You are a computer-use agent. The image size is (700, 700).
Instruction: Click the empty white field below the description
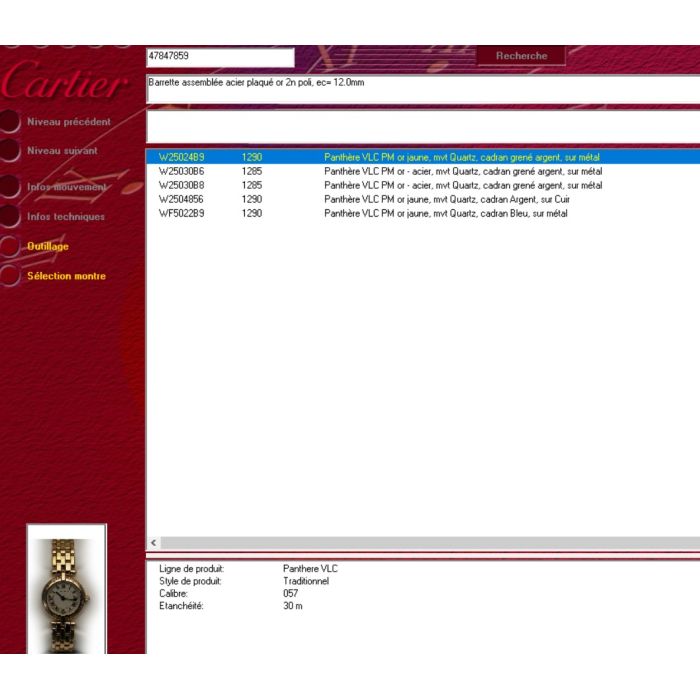pyautogui.click(x=423, y=127)
